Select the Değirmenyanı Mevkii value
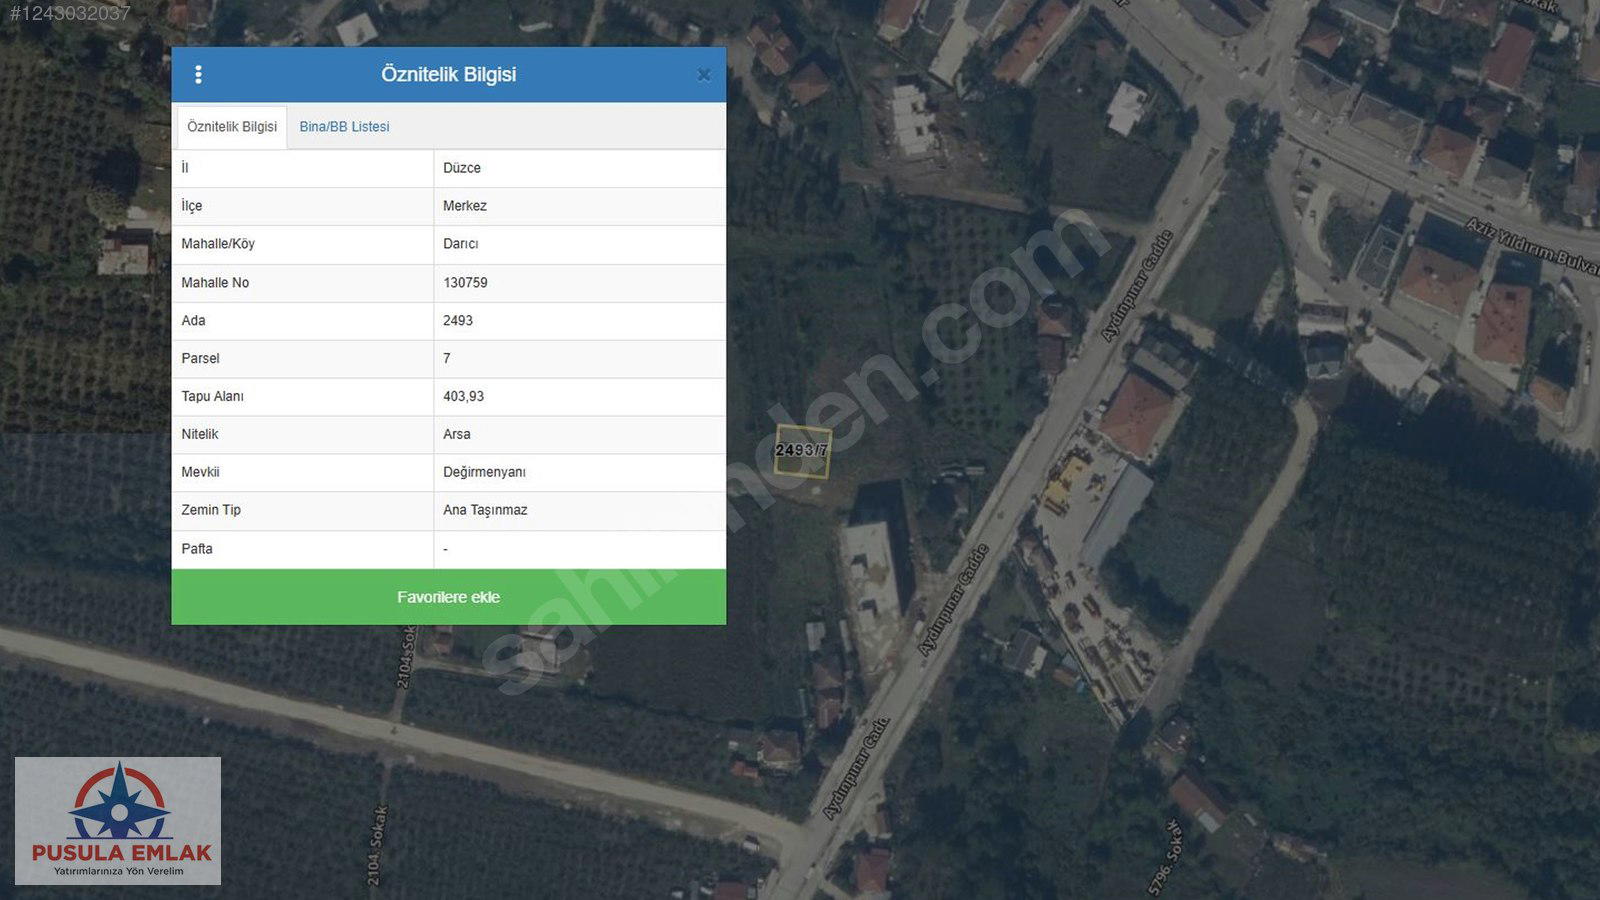 click(484, 472)
